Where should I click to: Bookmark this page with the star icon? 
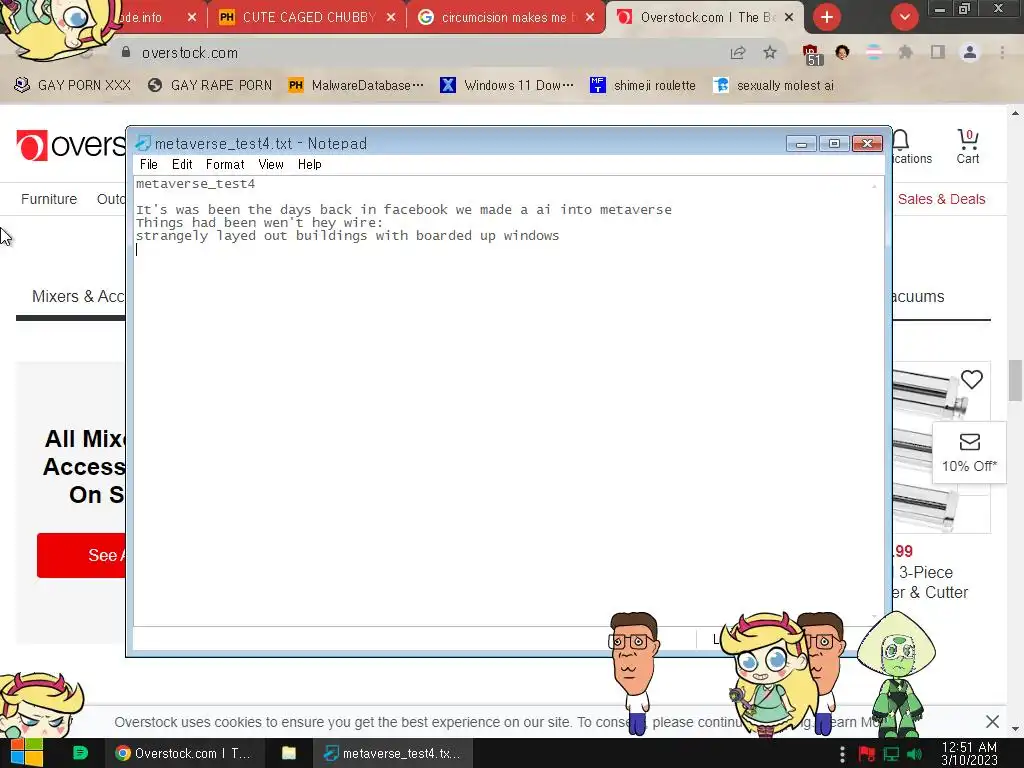coord(770,53)
